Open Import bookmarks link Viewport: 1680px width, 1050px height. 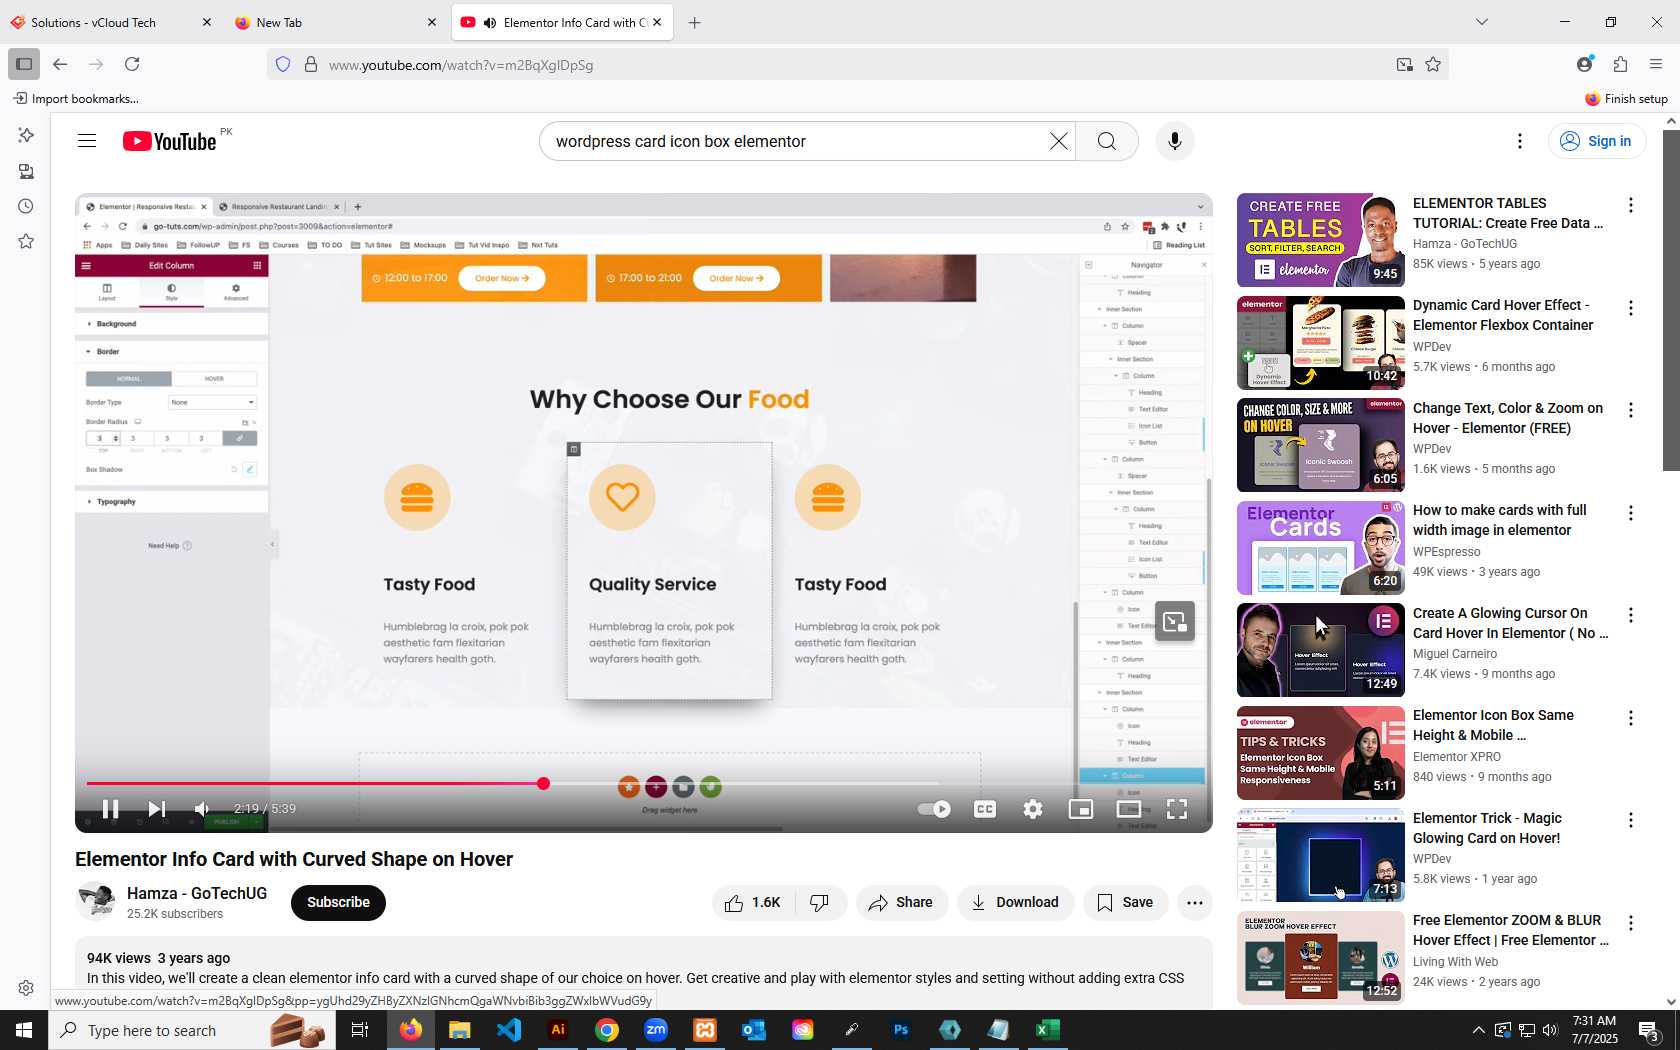click(x=76, y=99)
